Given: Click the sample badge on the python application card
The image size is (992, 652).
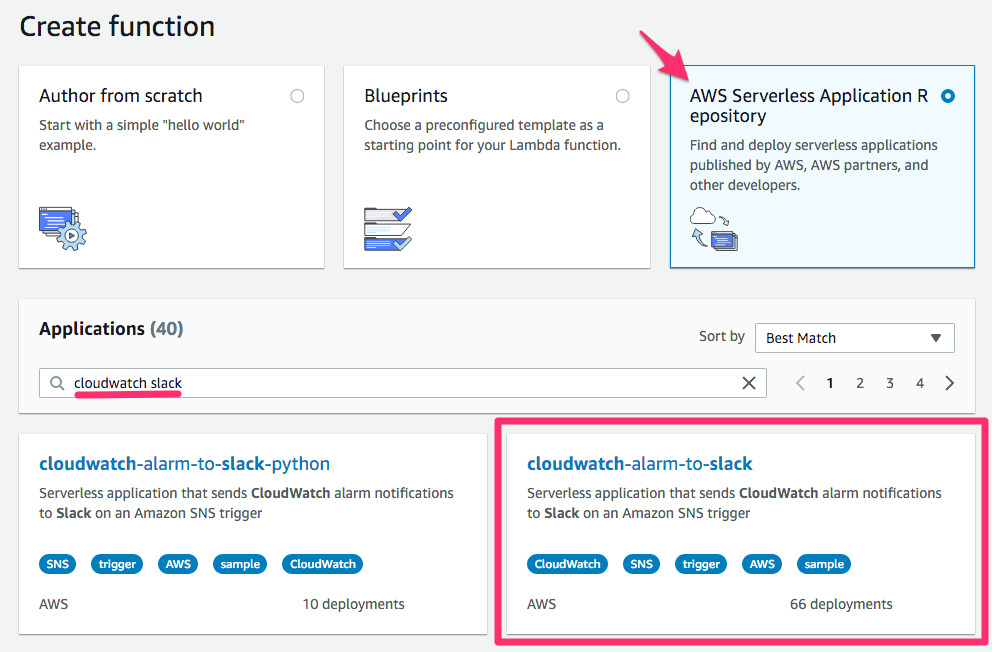Looking at the screenshot, I should 240,563.
